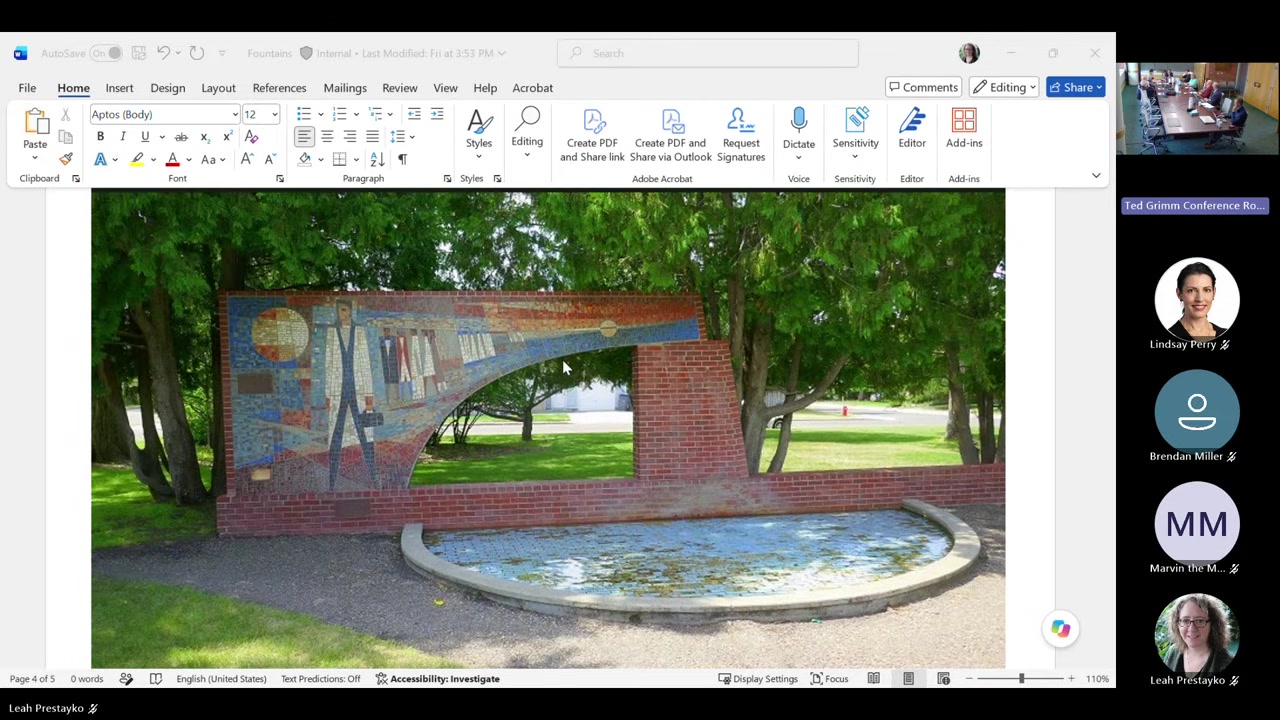This screenshot has width=1280, height=720.
Task: Show paragraph marks with pilcrow icon
Action: point(402,159)
